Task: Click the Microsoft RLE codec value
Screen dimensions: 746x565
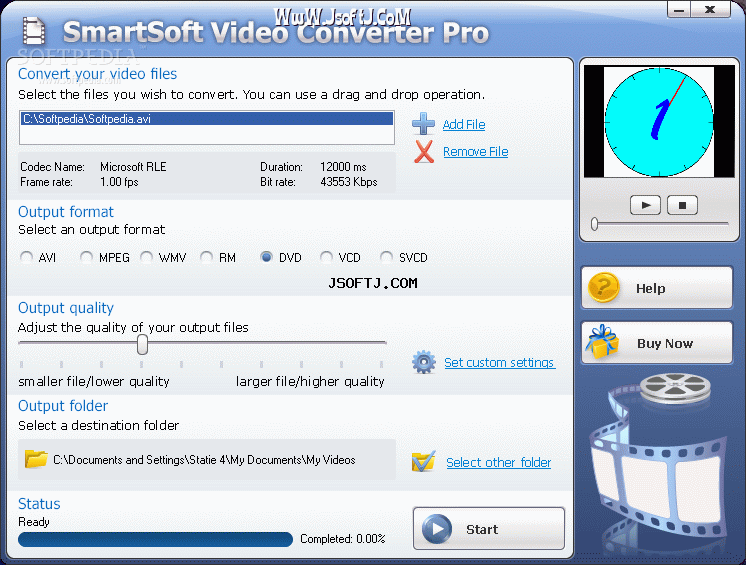Action: (x=133, y=167)
